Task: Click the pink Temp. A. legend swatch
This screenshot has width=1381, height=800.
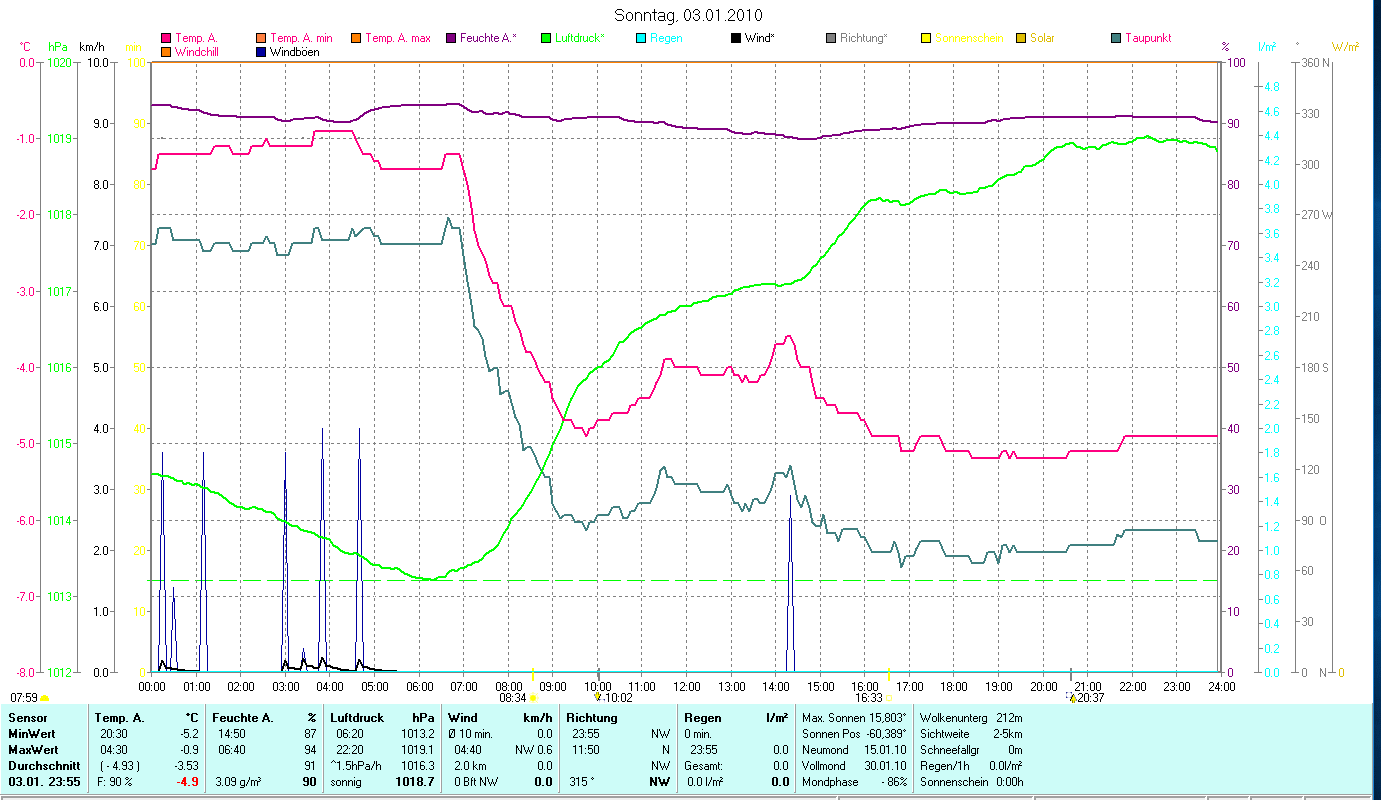Action: pos(166,38)
